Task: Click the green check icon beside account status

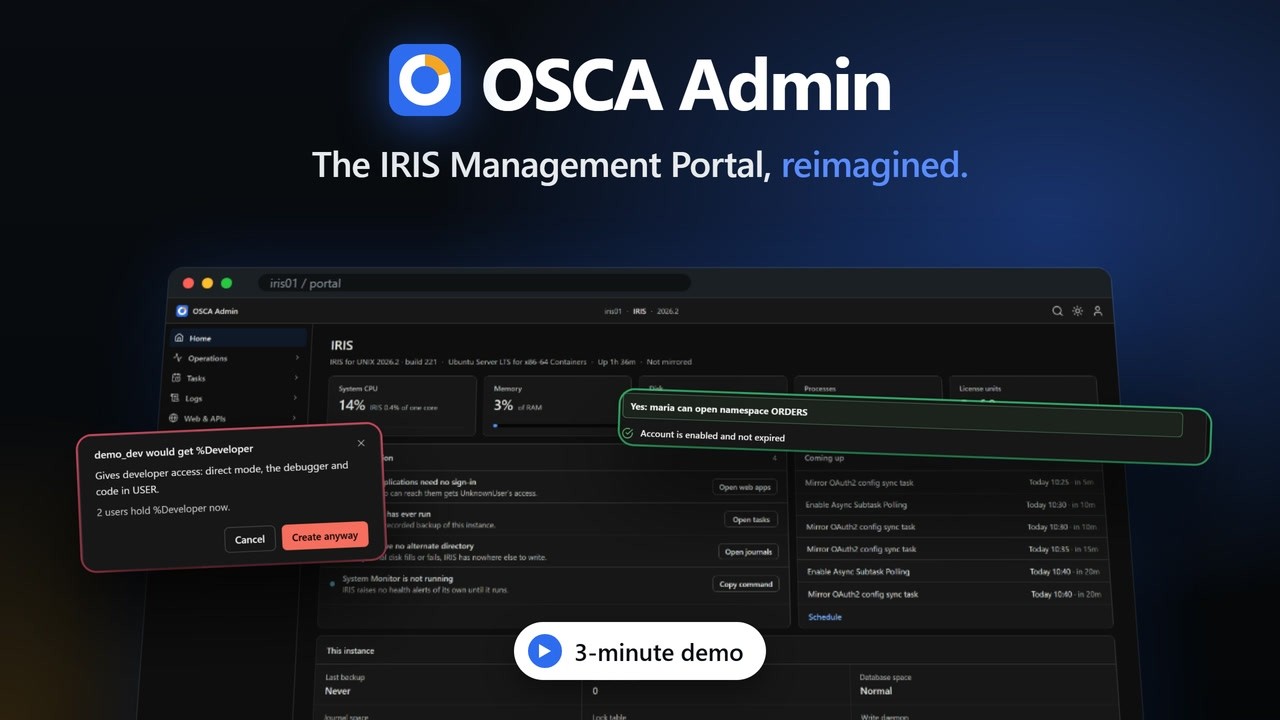Action: 628,434
